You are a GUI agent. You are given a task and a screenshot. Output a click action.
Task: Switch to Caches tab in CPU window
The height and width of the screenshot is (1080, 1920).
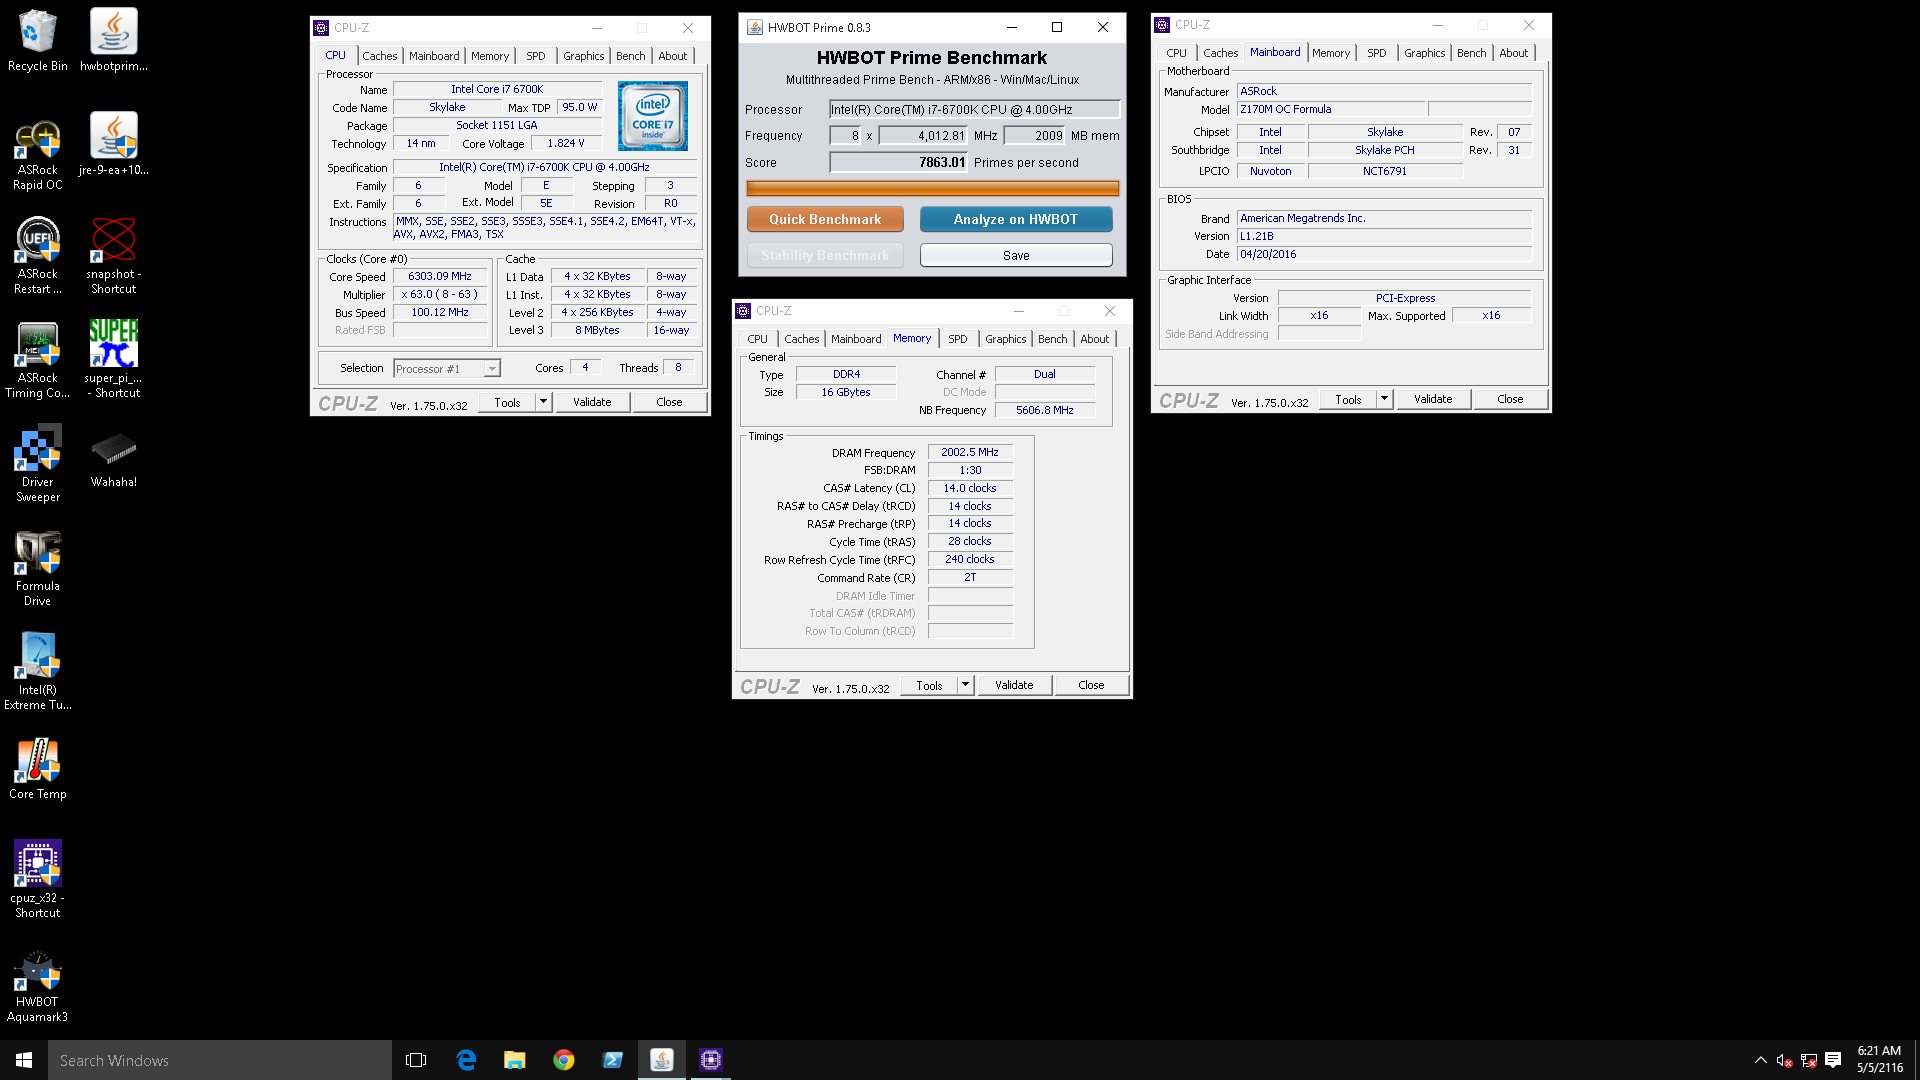pyautogui.click(x=380, y=56)
